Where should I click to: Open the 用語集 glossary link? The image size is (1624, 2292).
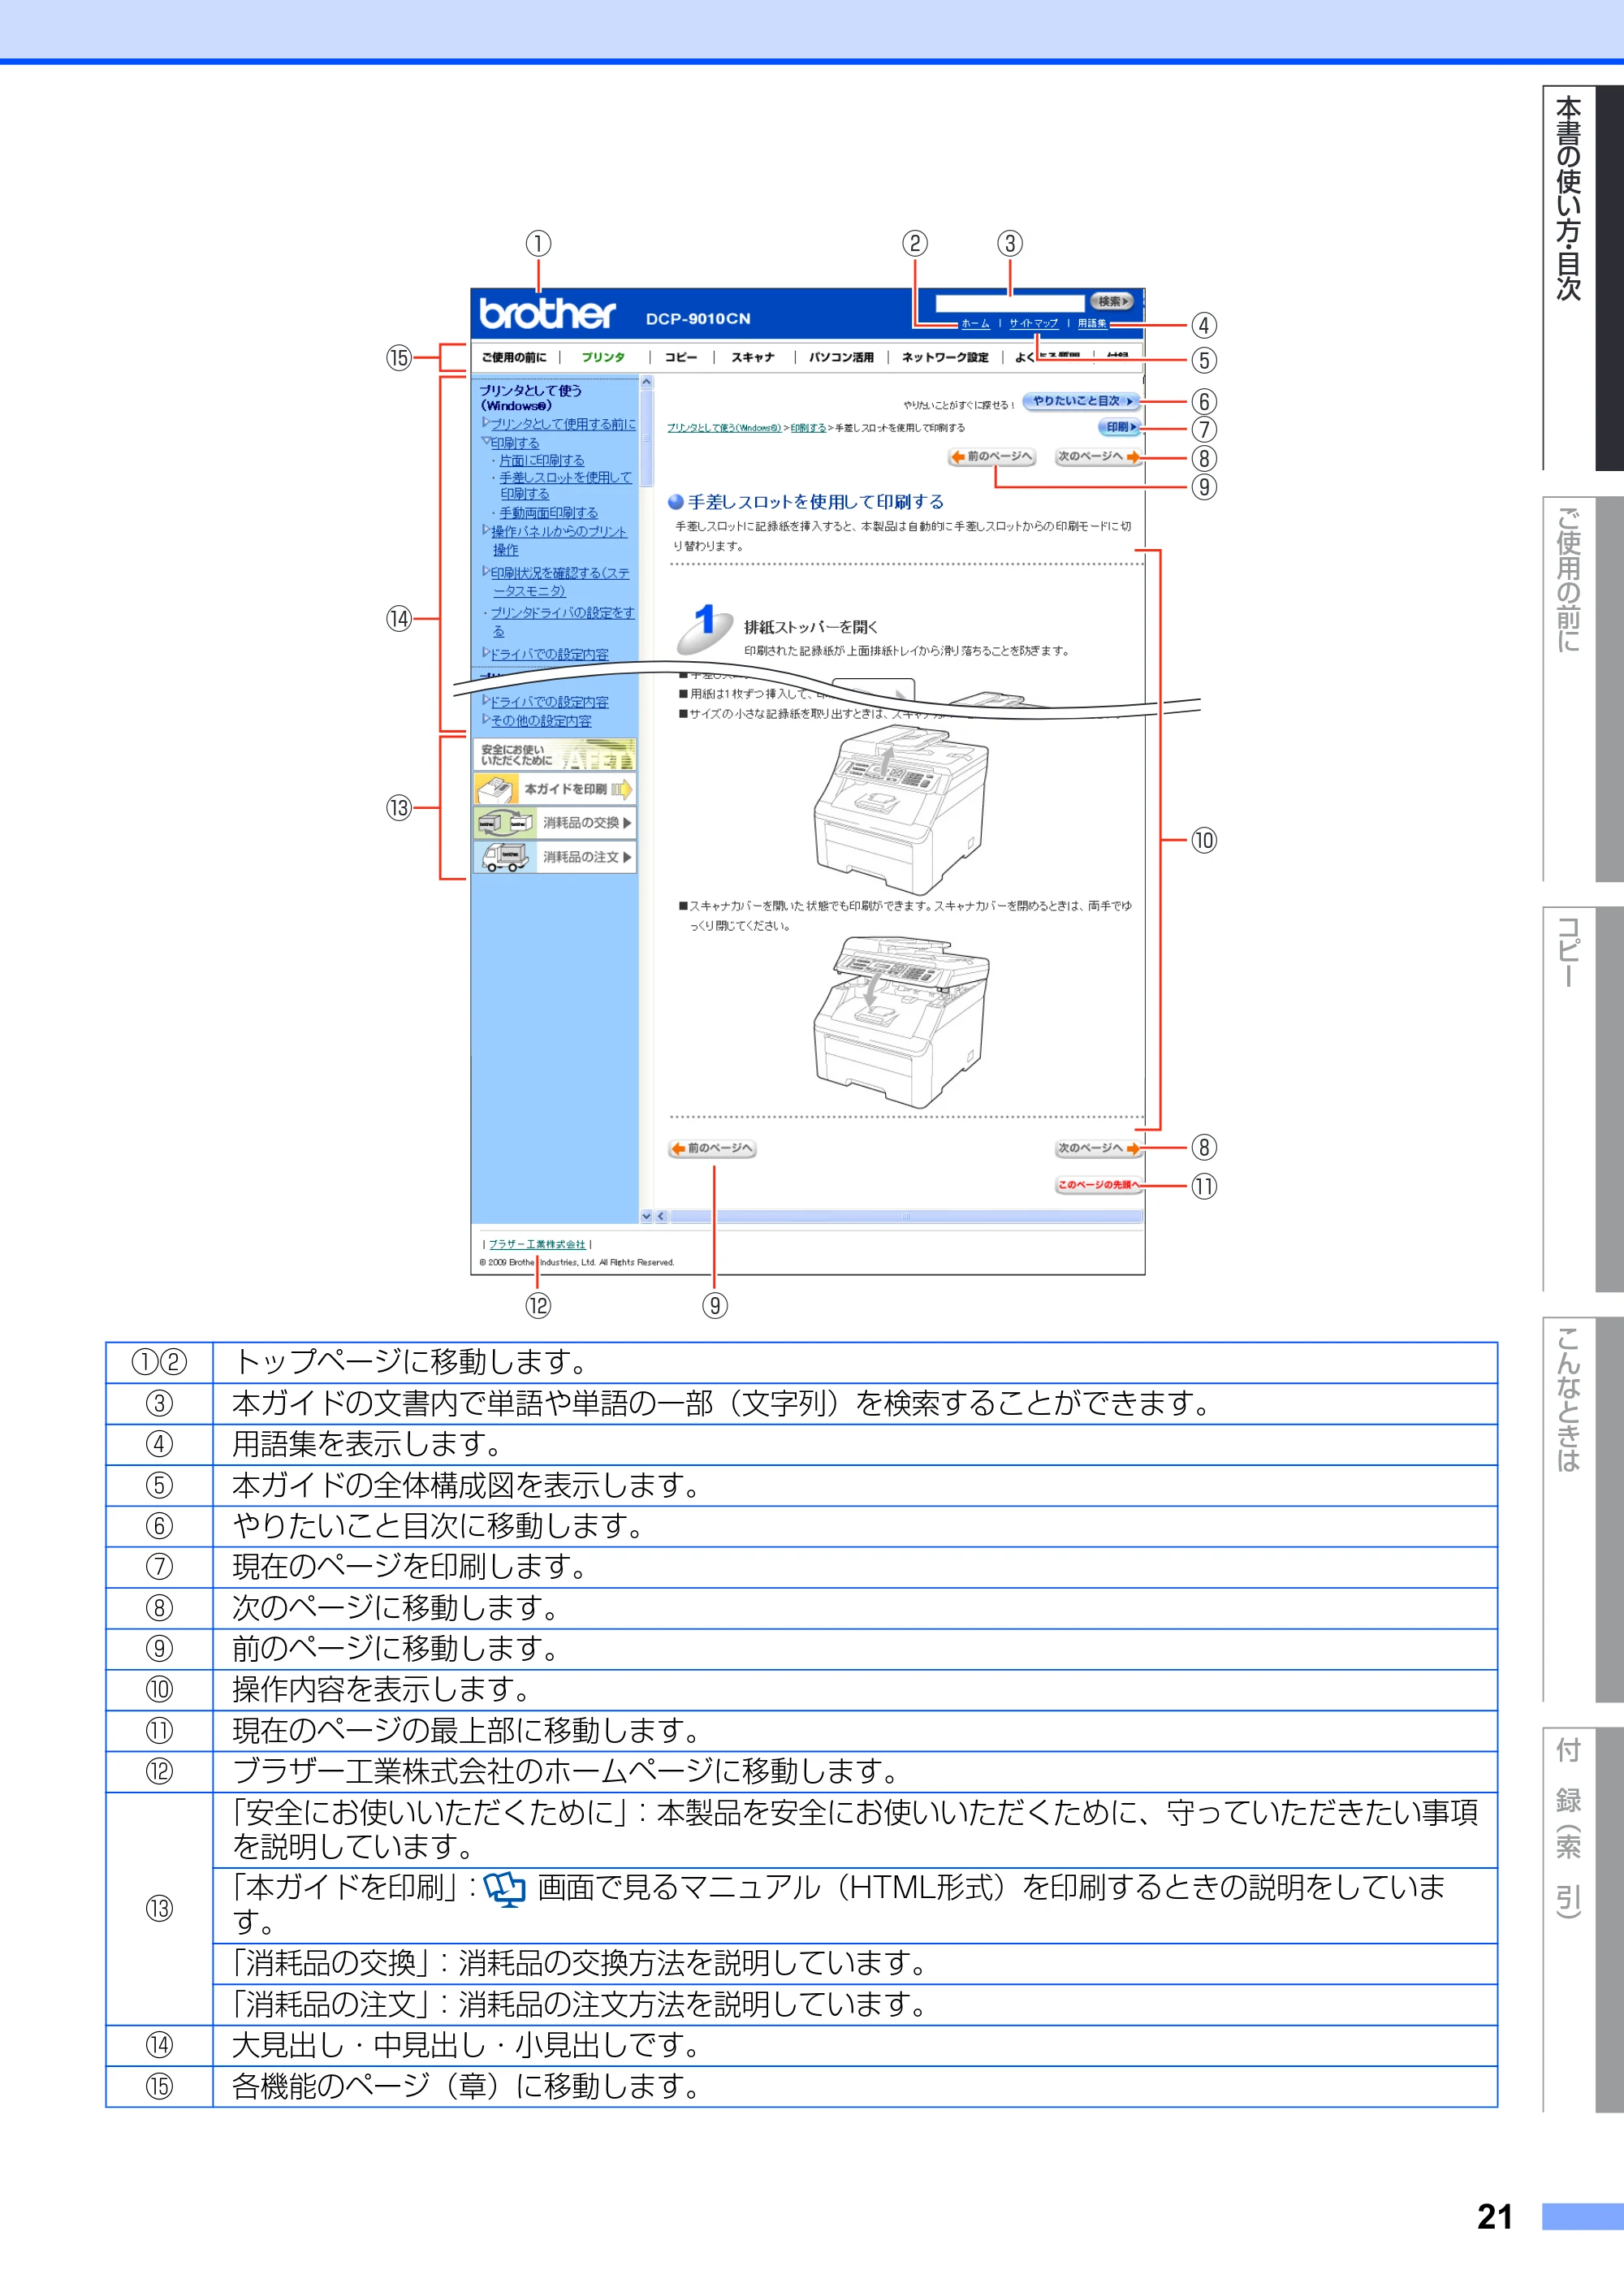click(x=1092, y=324)
